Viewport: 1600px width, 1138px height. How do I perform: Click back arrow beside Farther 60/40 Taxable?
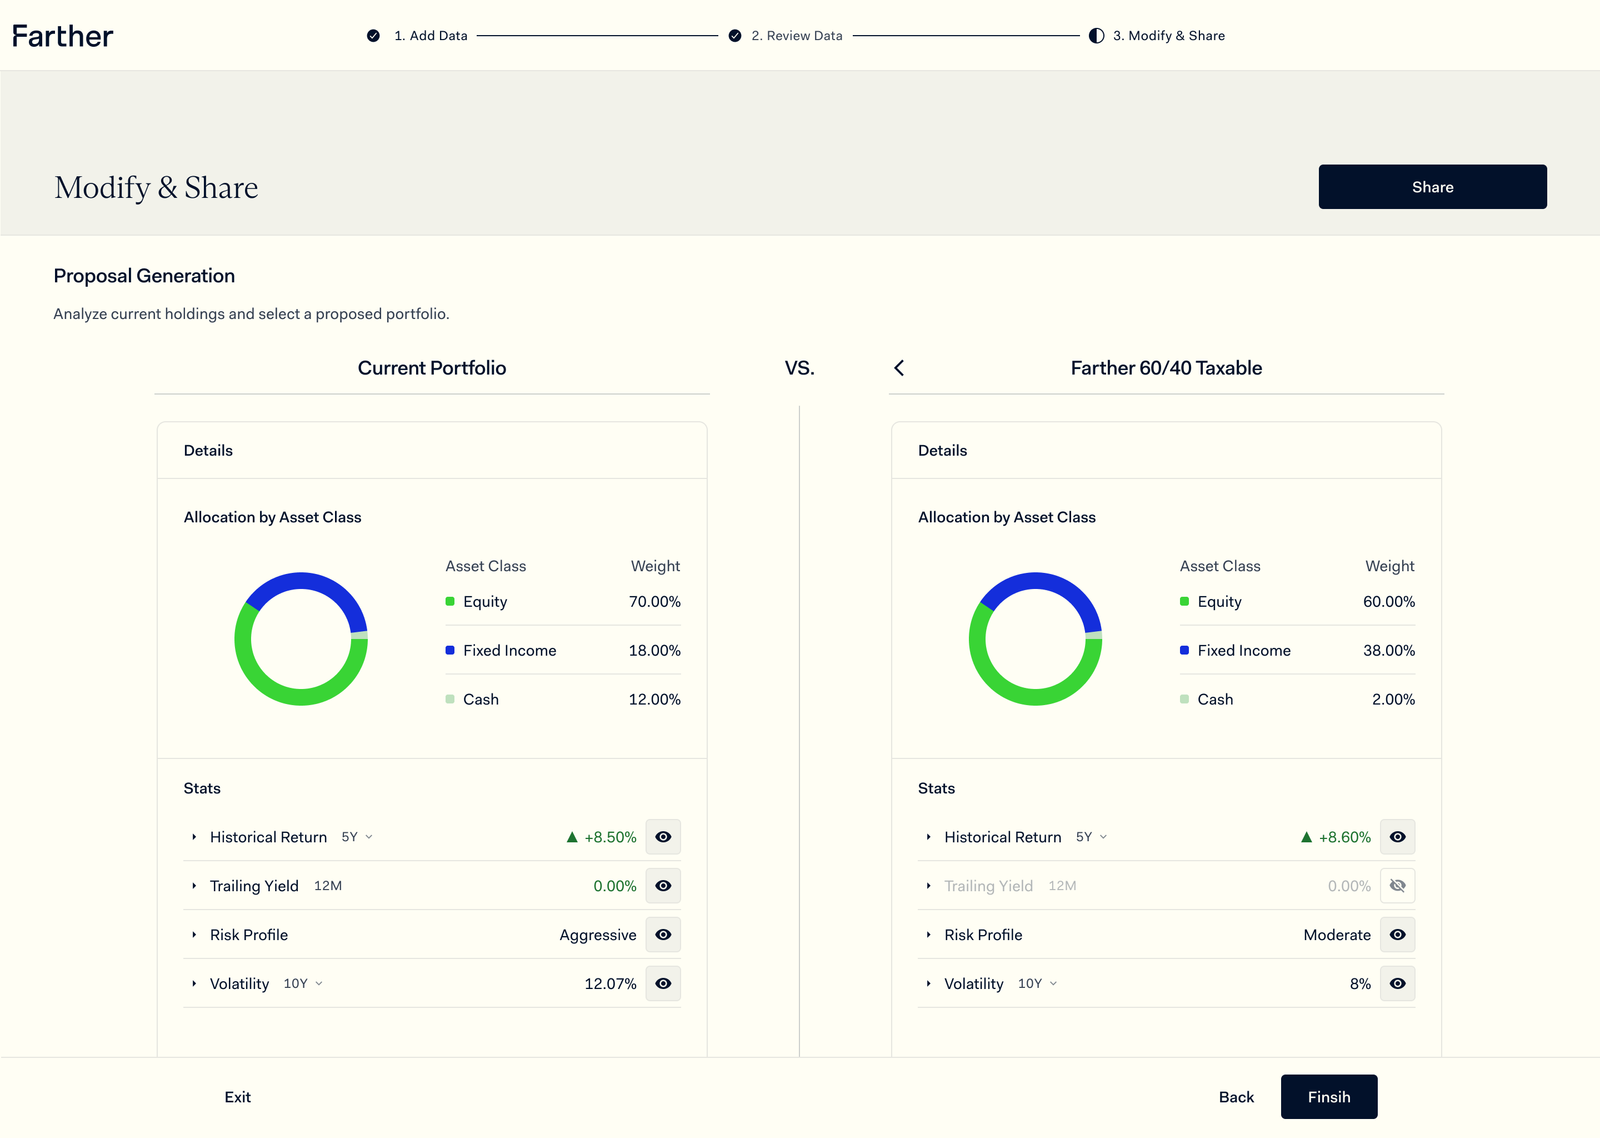(899, 368)
